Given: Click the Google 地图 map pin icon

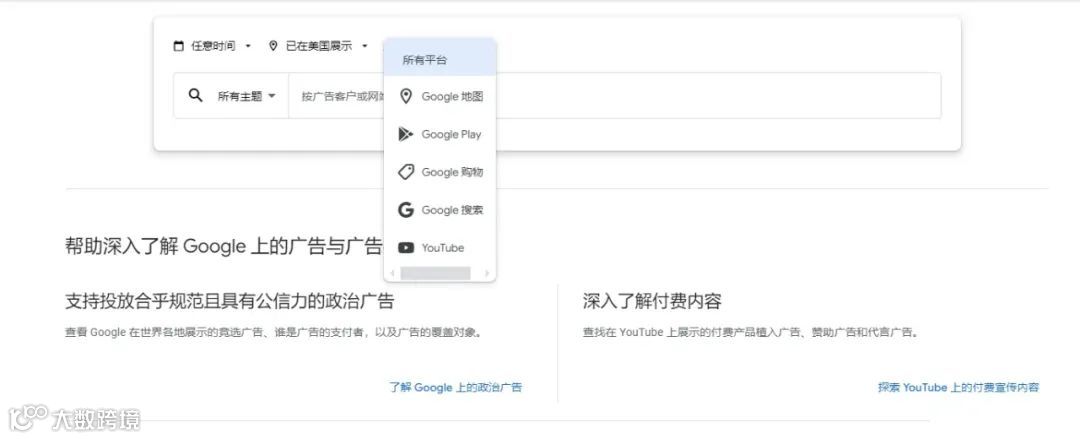Looking at the screenshot, I should (x=406, y=96).
